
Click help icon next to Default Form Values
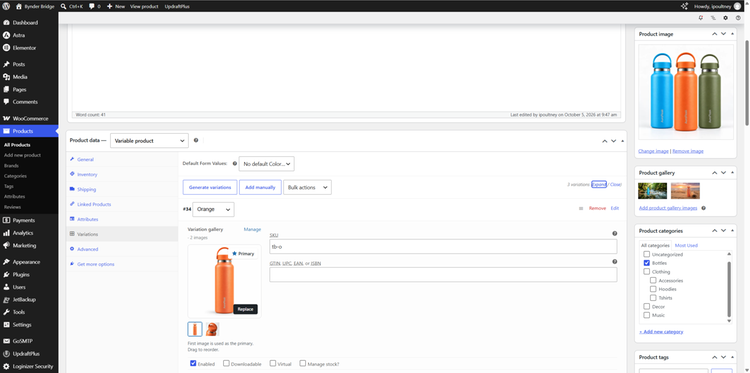point(234,164)
